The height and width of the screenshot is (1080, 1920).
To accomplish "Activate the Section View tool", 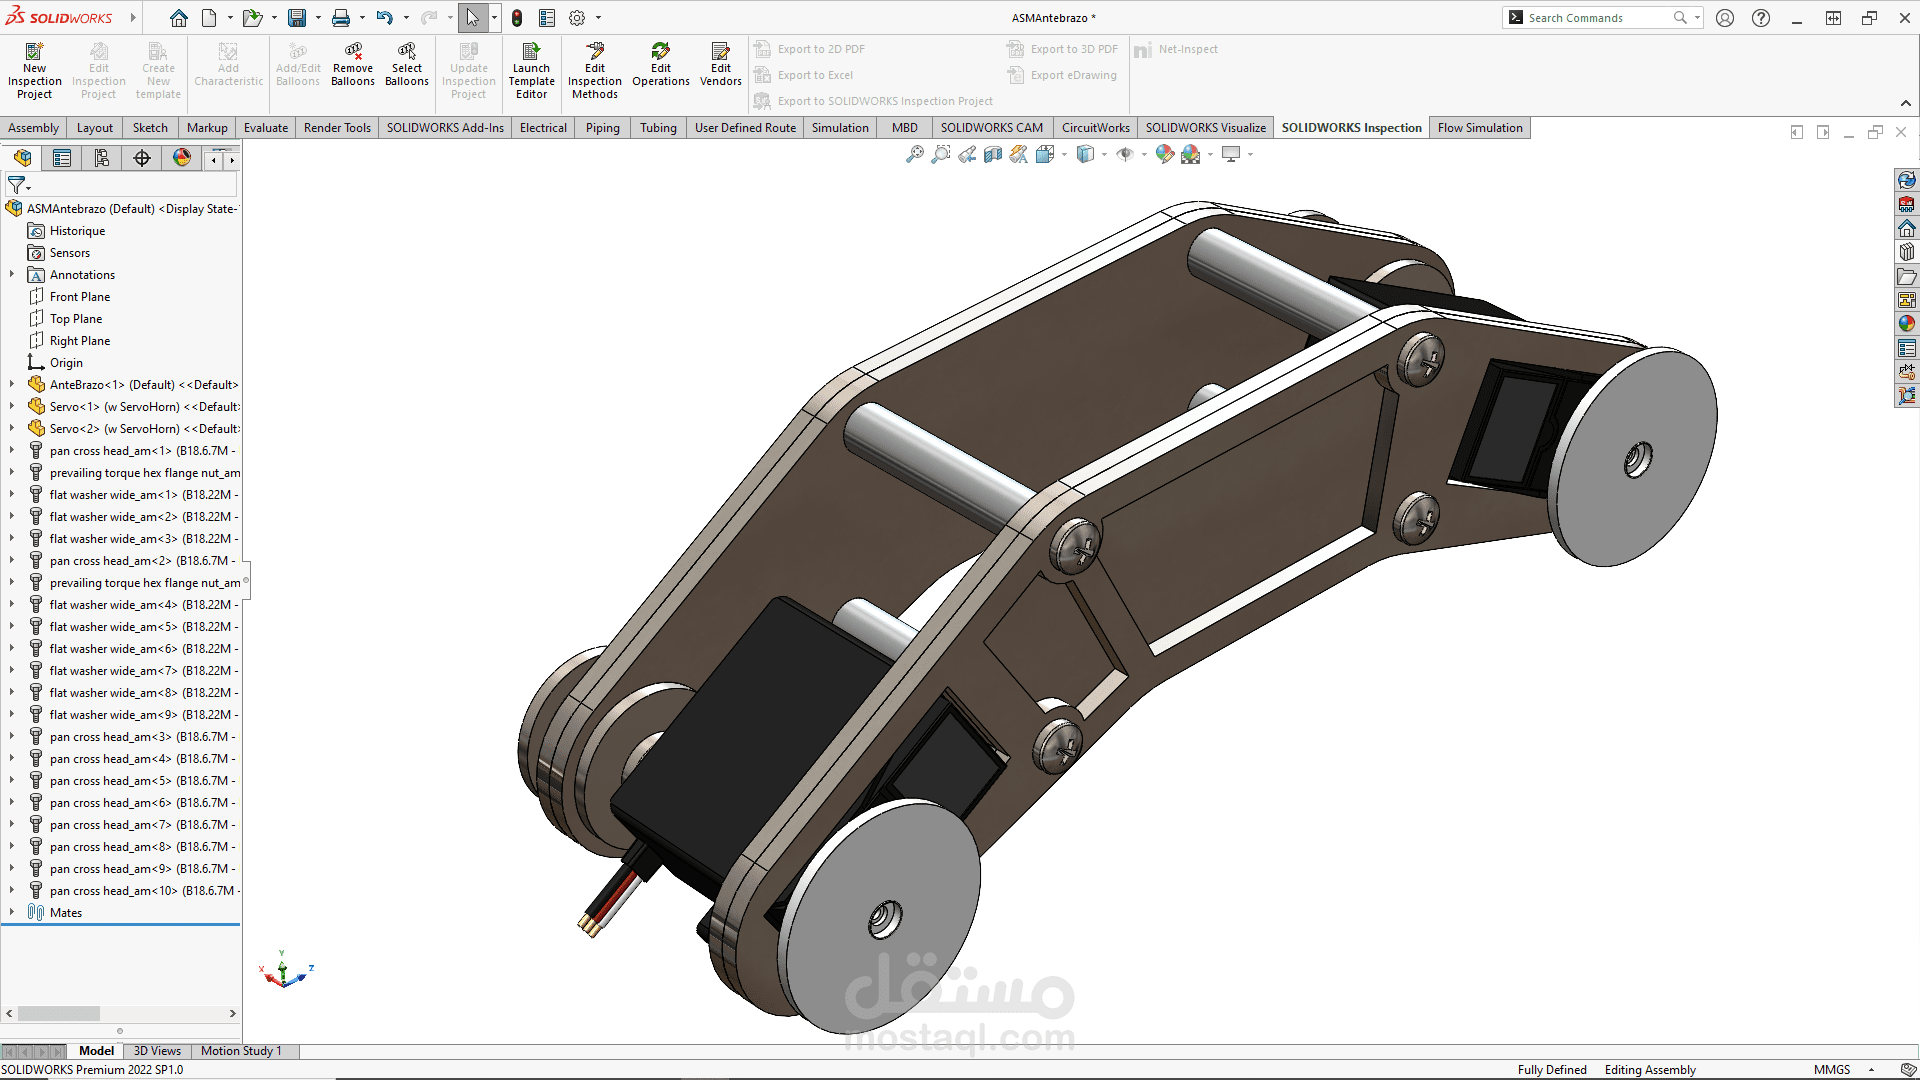I will click(x=992, y=154).
